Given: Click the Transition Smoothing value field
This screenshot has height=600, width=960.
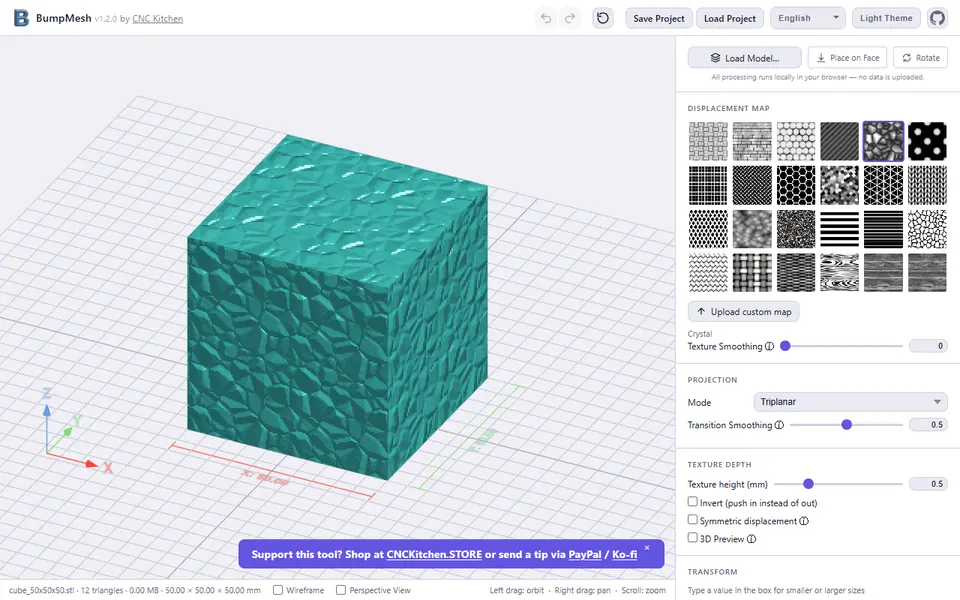Looking at the screenshot, I should [928, 425].
